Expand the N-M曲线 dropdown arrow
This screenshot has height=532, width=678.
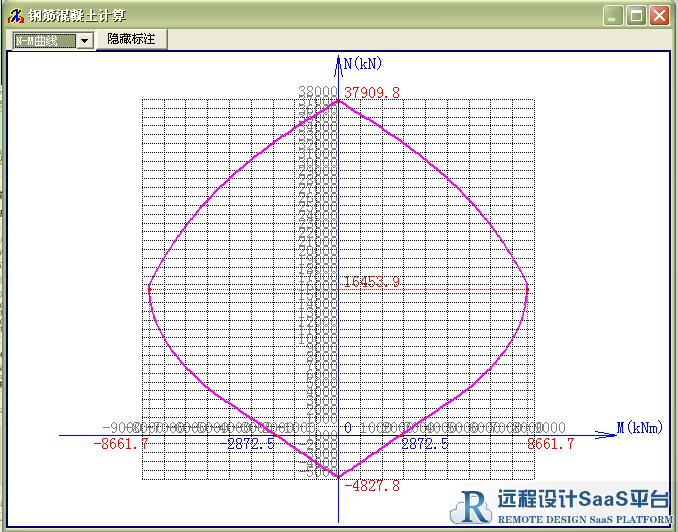tap(85, 40)
